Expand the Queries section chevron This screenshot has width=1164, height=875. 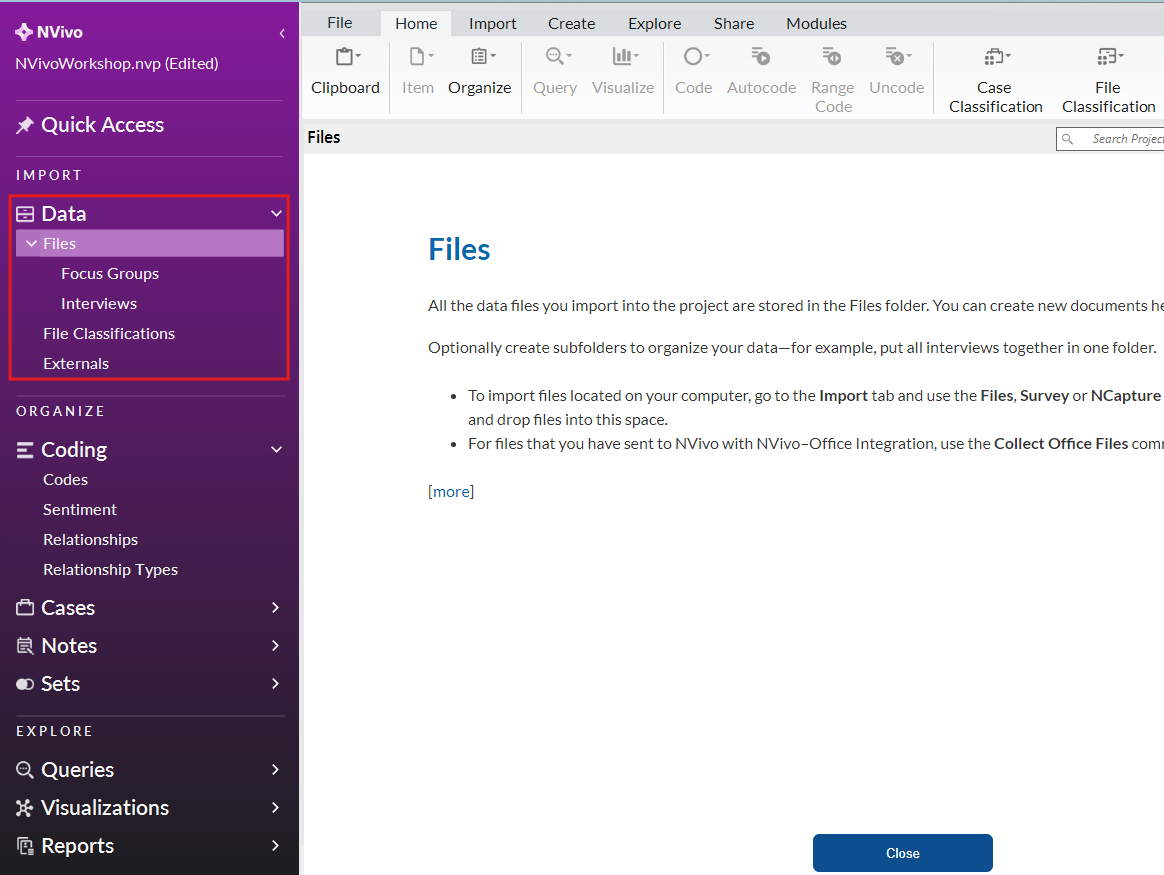click(275, 770)
